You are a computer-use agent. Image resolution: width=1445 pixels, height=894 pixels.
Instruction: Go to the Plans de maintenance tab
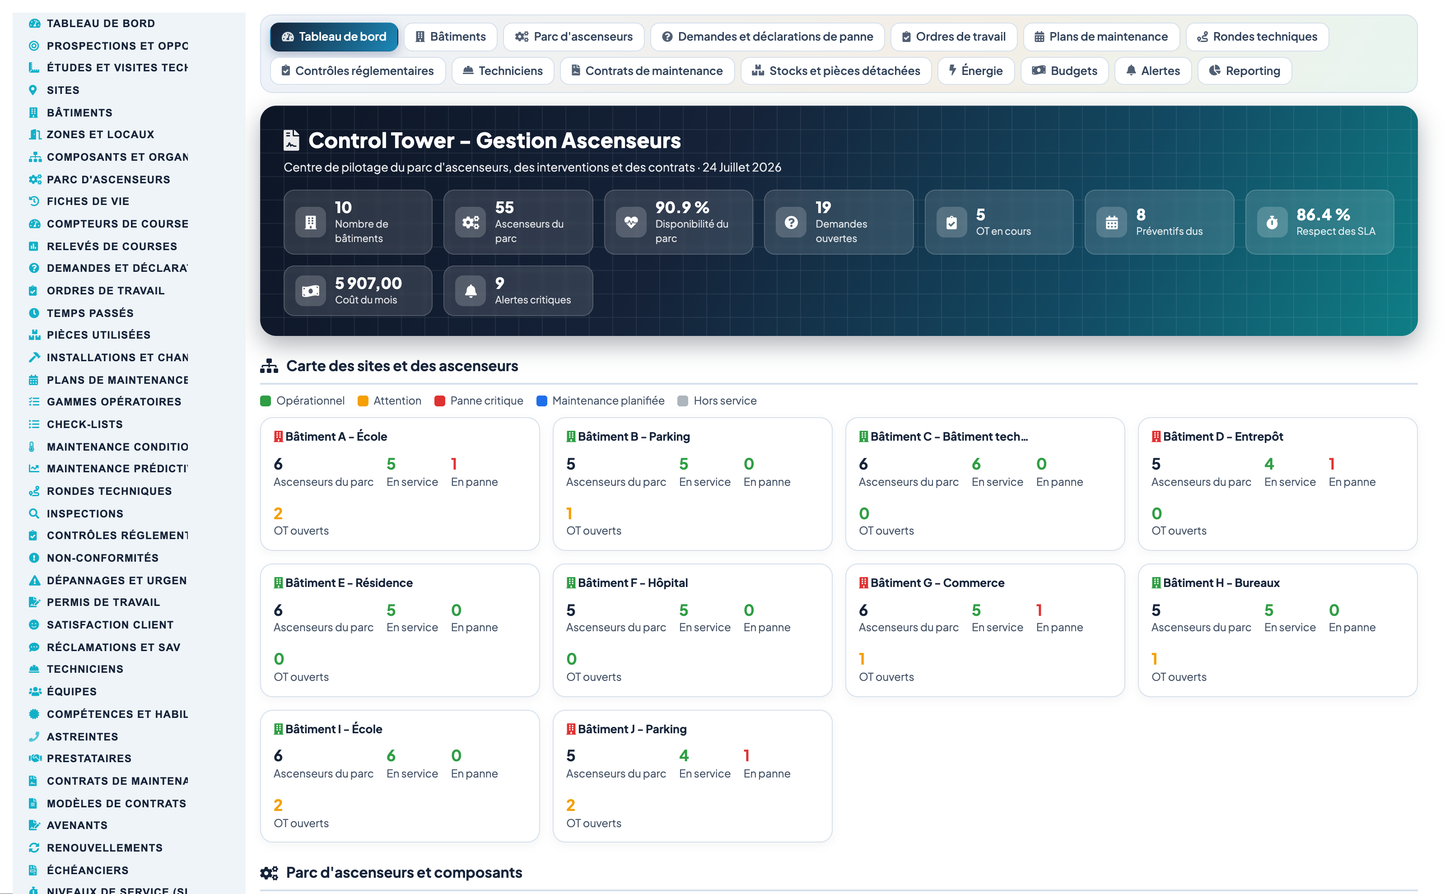coord(1101,37)
